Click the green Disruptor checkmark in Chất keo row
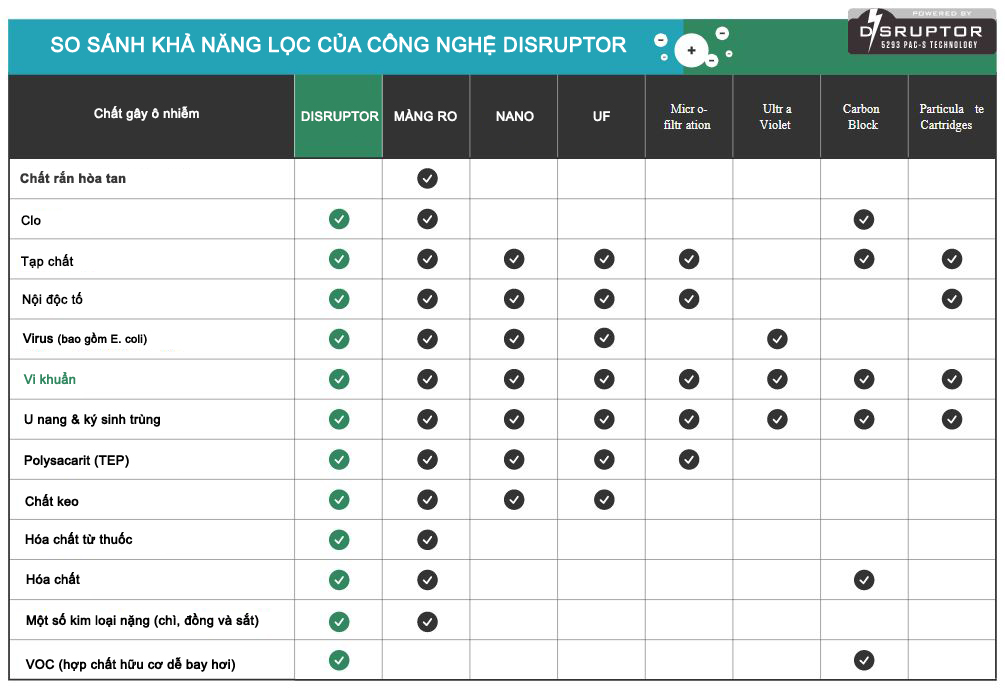The width and height of the screenshot is (1005, 688). (339, 499)
